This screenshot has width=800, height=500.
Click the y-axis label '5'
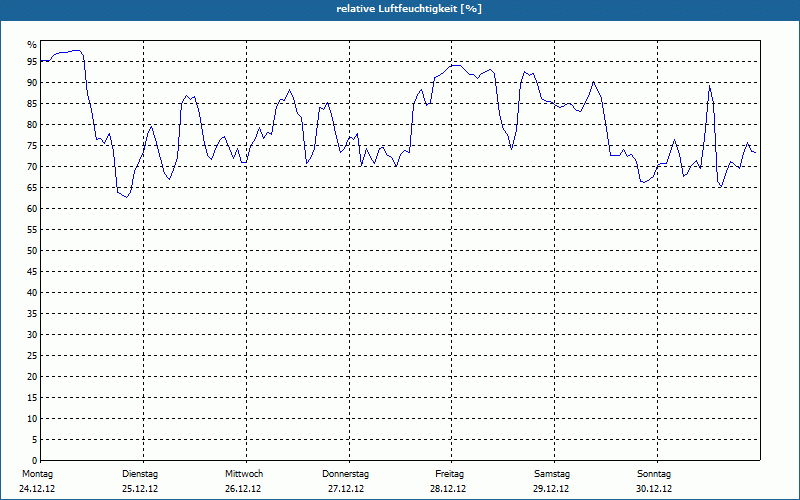tap(34, 440)
